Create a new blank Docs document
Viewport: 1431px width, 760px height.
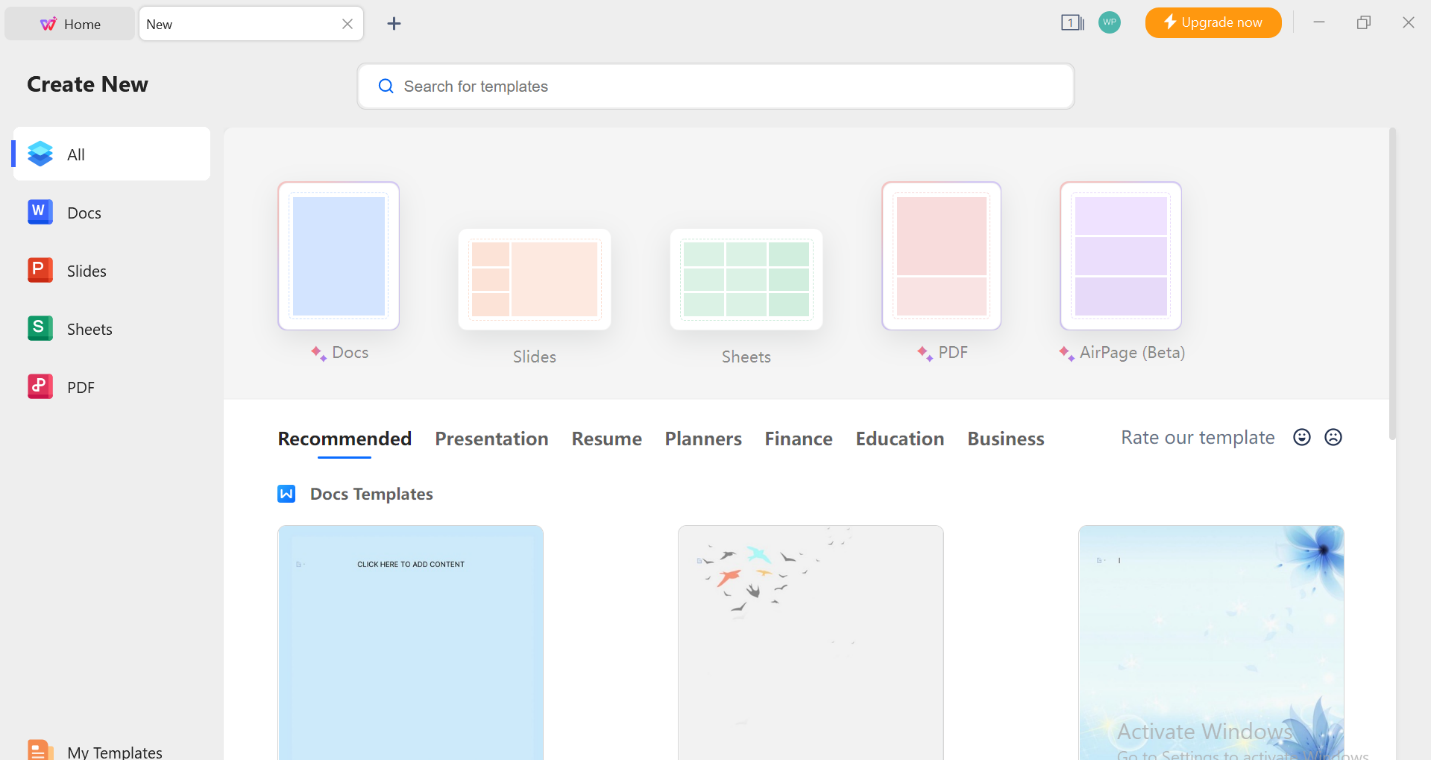point(338,256)
